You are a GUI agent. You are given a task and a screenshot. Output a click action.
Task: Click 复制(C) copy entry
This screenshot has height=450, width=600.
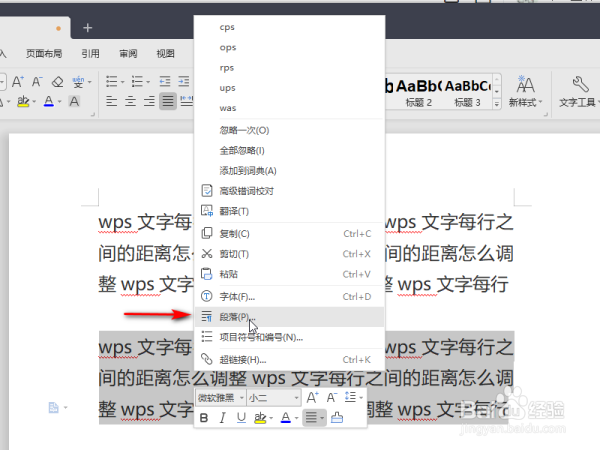289,234
